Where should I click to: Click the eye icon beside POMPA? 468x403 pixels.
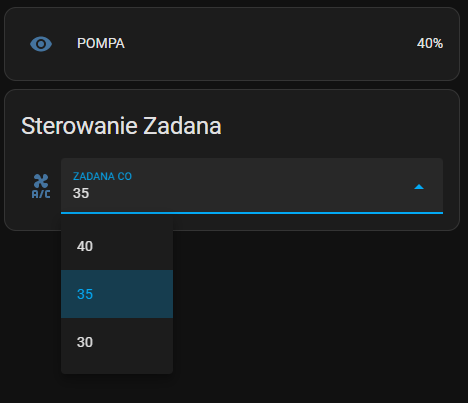41,44
